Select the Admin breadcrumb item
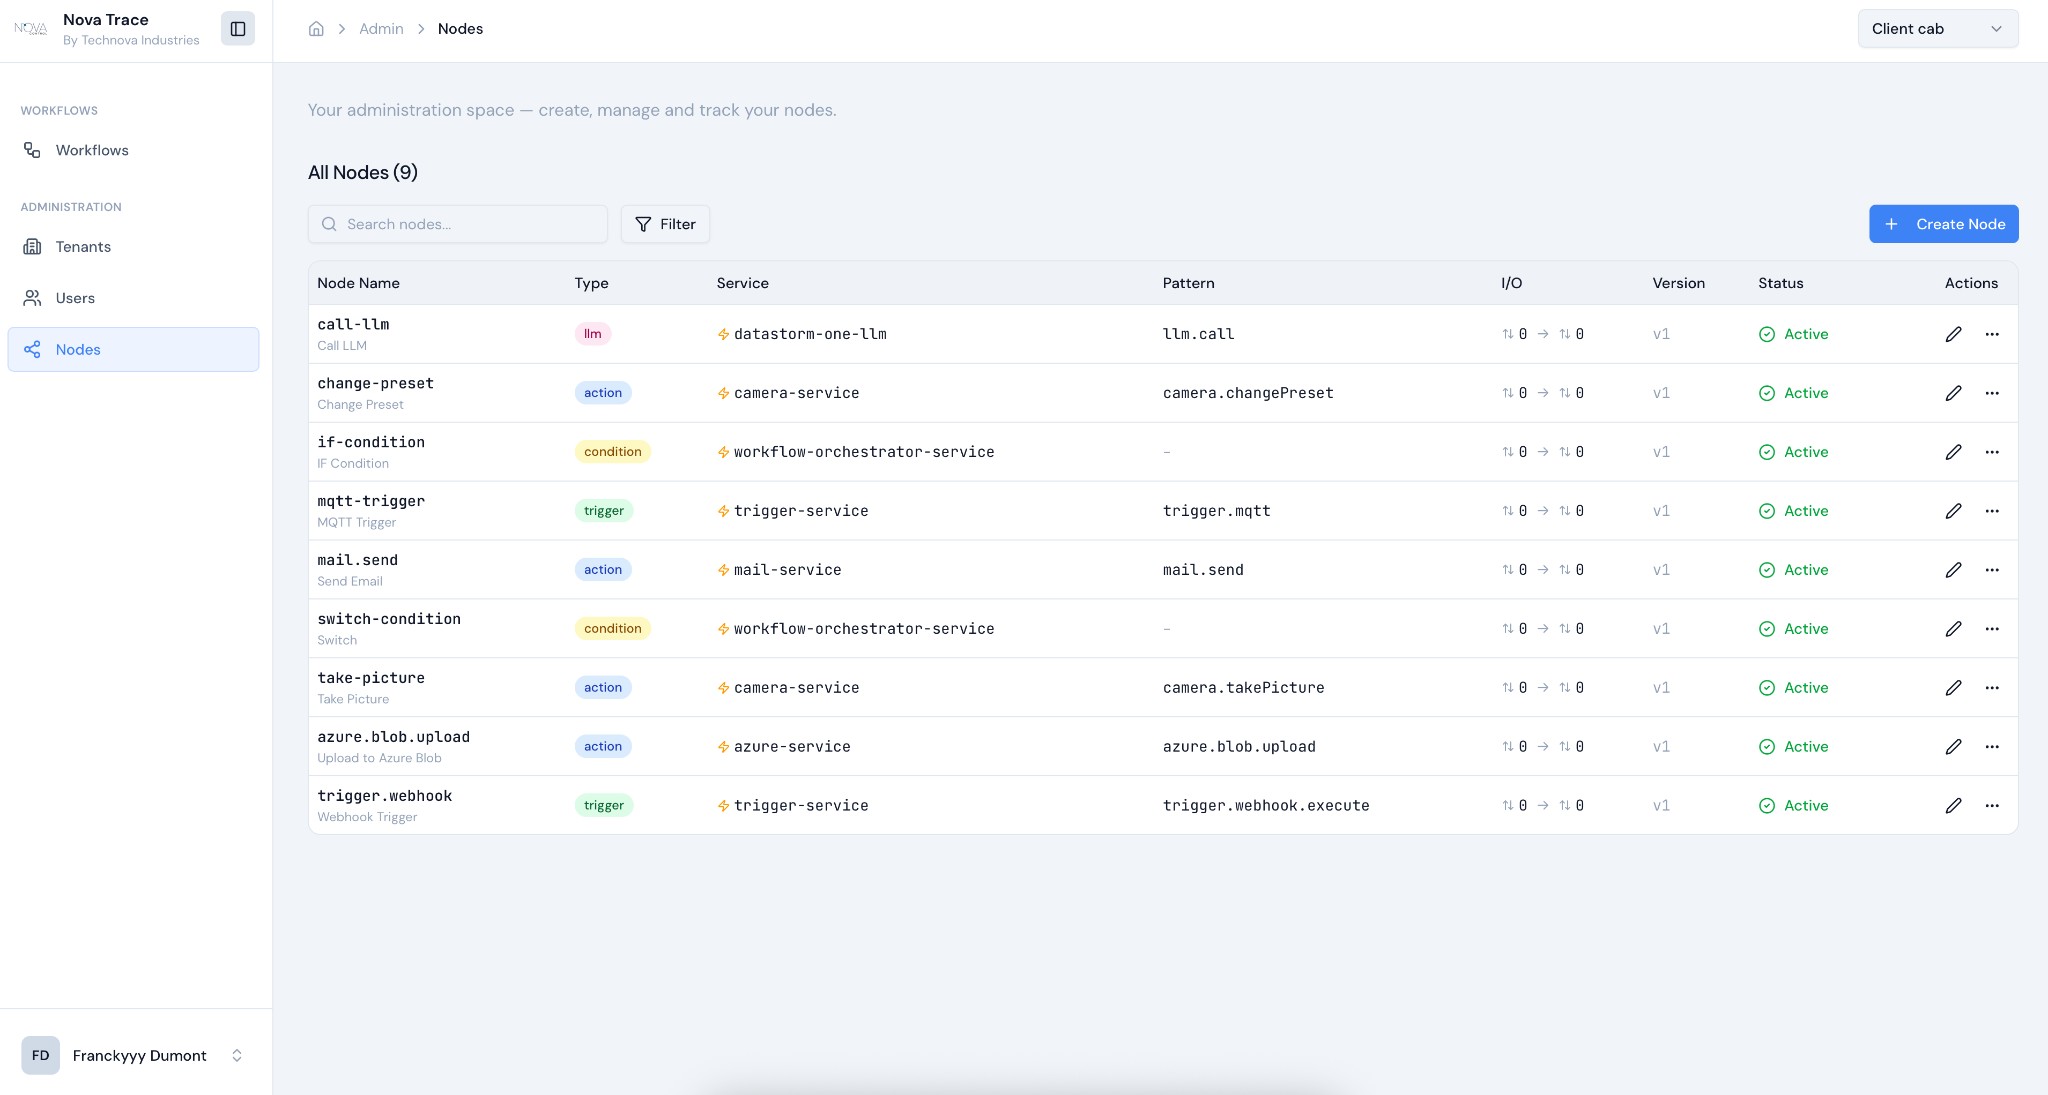Screen dimensions: 2048x1095 380,28
